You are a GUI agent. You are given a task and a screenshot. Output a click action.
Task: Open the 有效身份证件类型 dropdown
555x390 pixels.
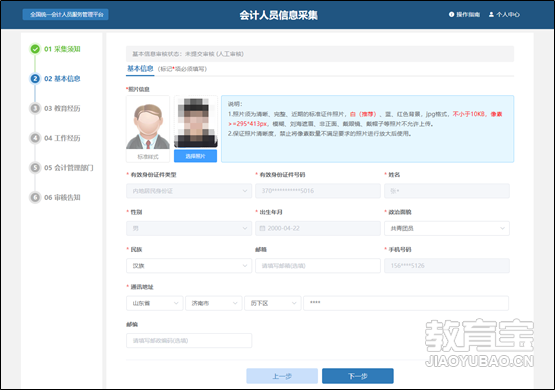(x=189, y=191)
